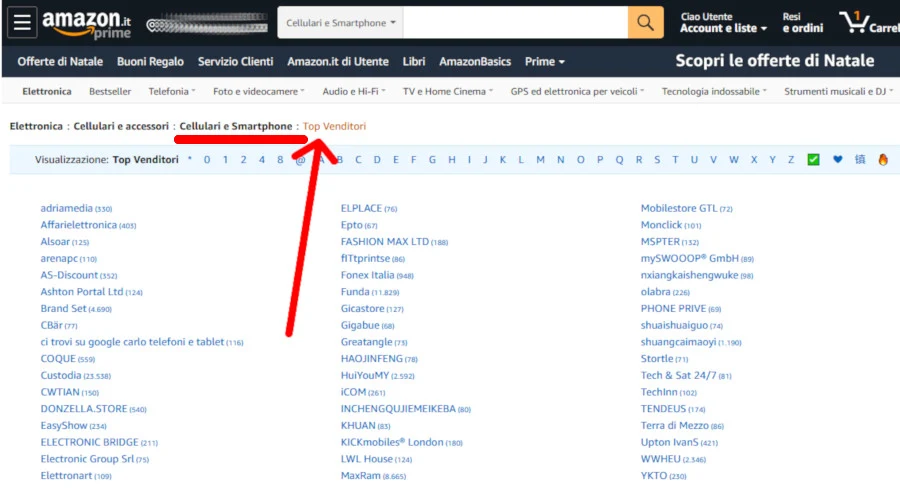Open the Buoni Regalo menu item

[150, 61]
